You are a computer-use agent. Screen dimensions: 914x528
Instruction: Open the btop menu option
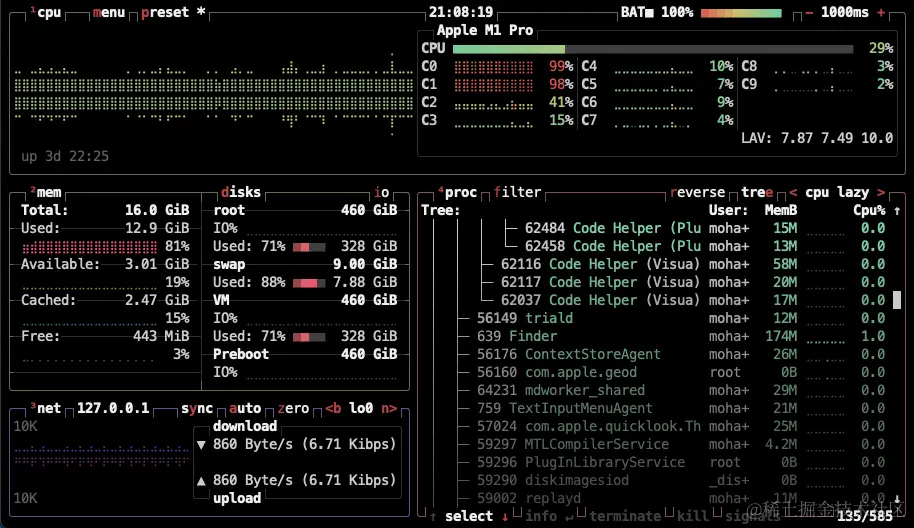109,12
